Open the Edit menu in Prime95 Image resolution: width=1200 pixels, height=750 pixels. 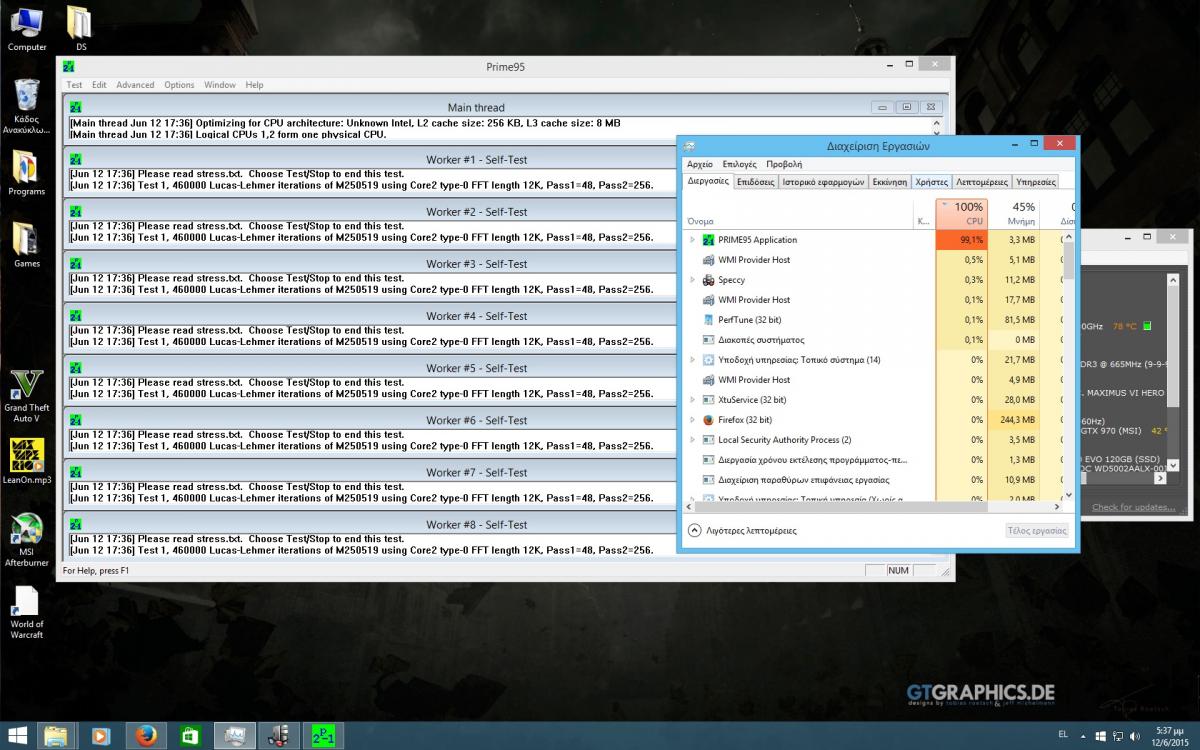(99, 85)
